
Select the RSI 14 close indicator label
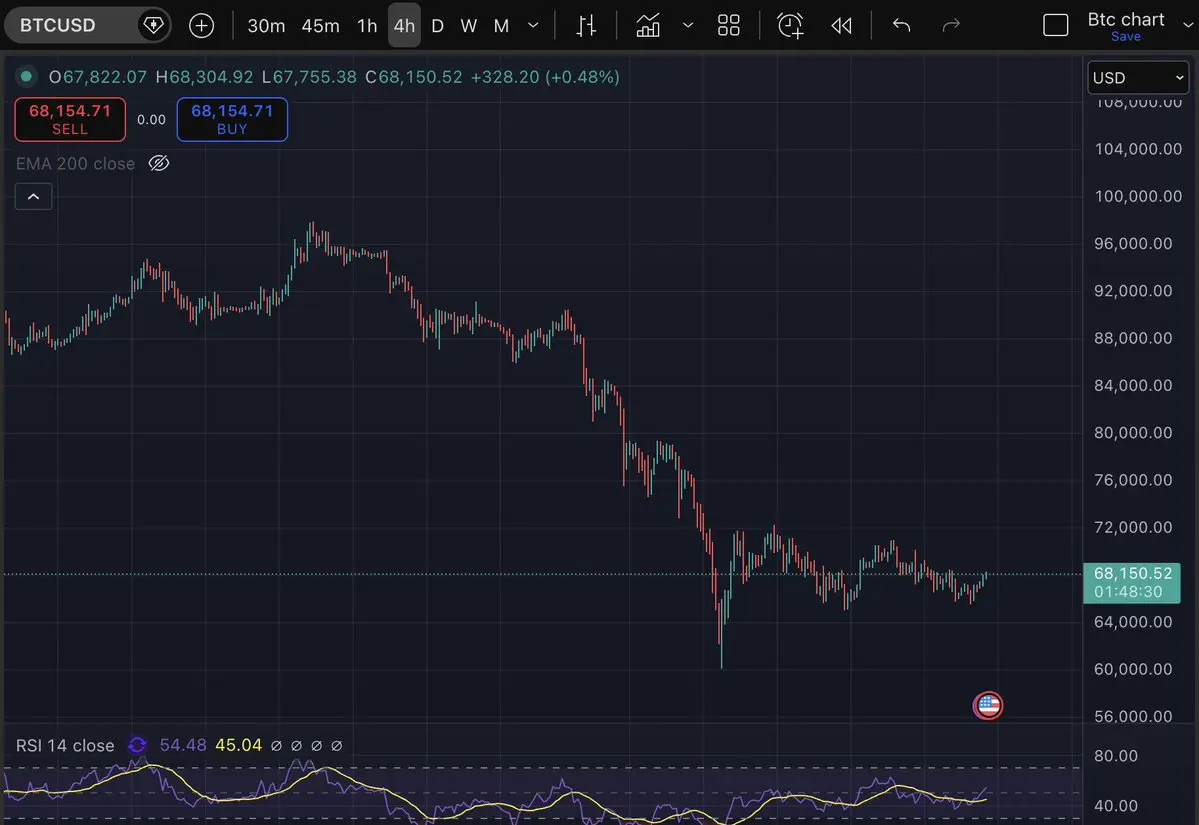click(x=65, y=745)
